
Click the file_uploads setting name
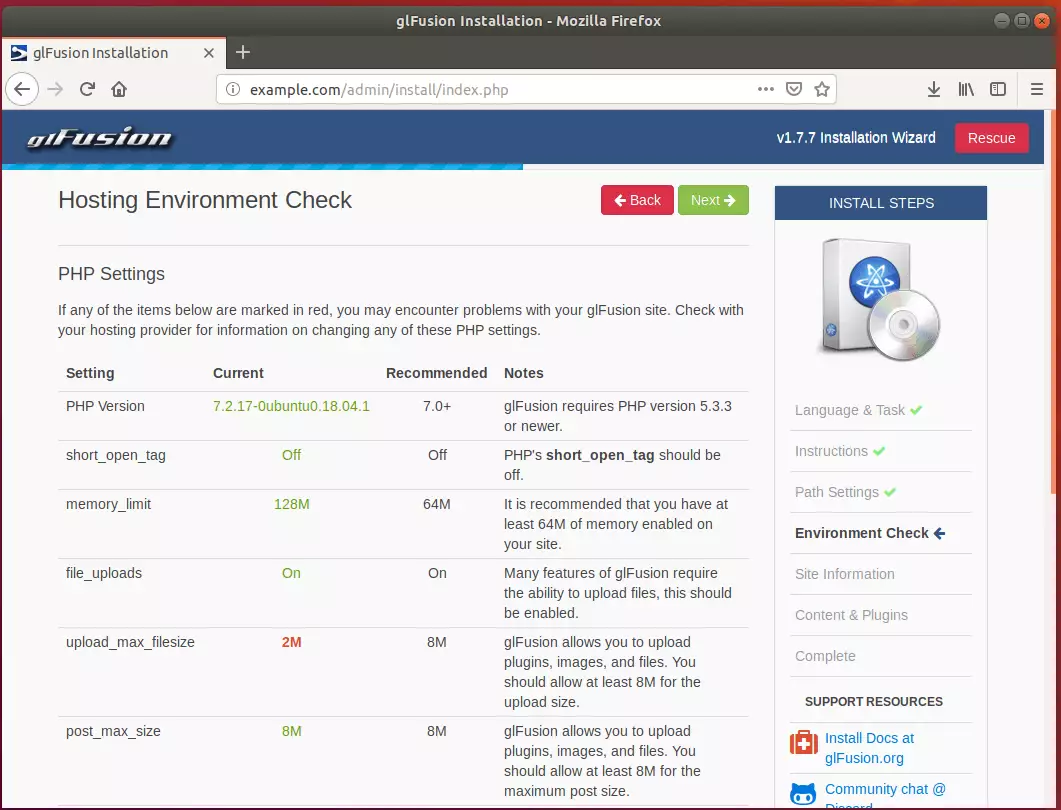(x=104, y=573)
